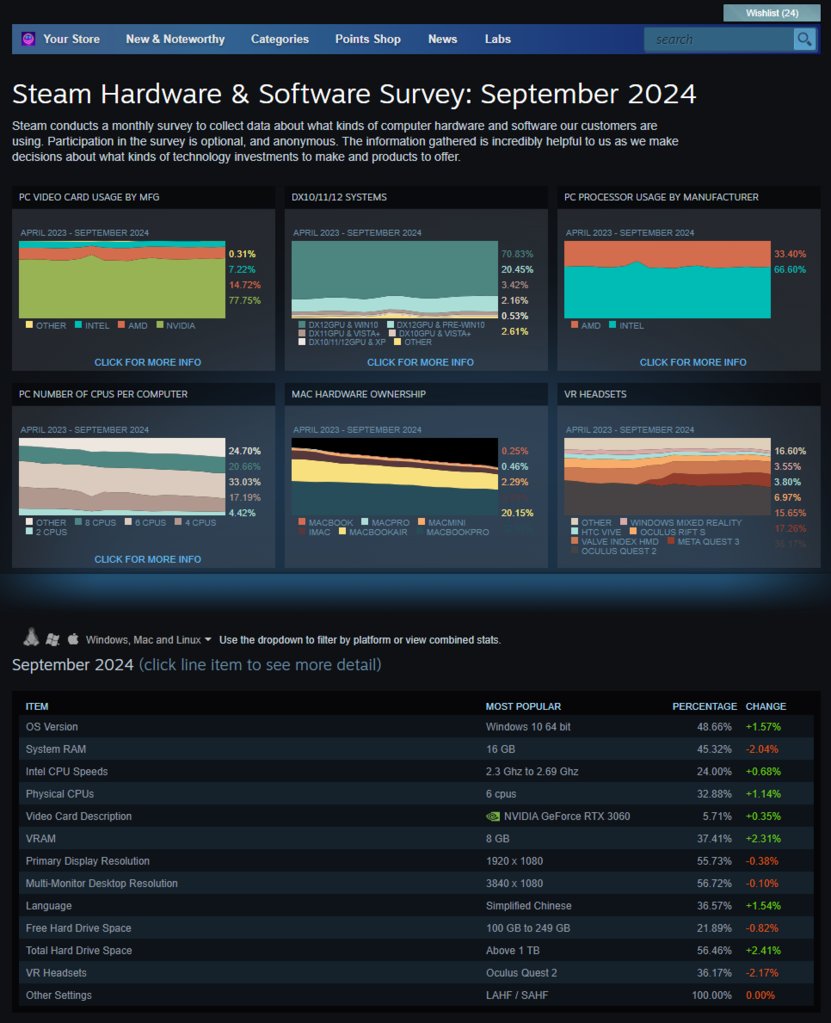Open the New & Noteworthy menu
831x1023 pixels.
175,39
